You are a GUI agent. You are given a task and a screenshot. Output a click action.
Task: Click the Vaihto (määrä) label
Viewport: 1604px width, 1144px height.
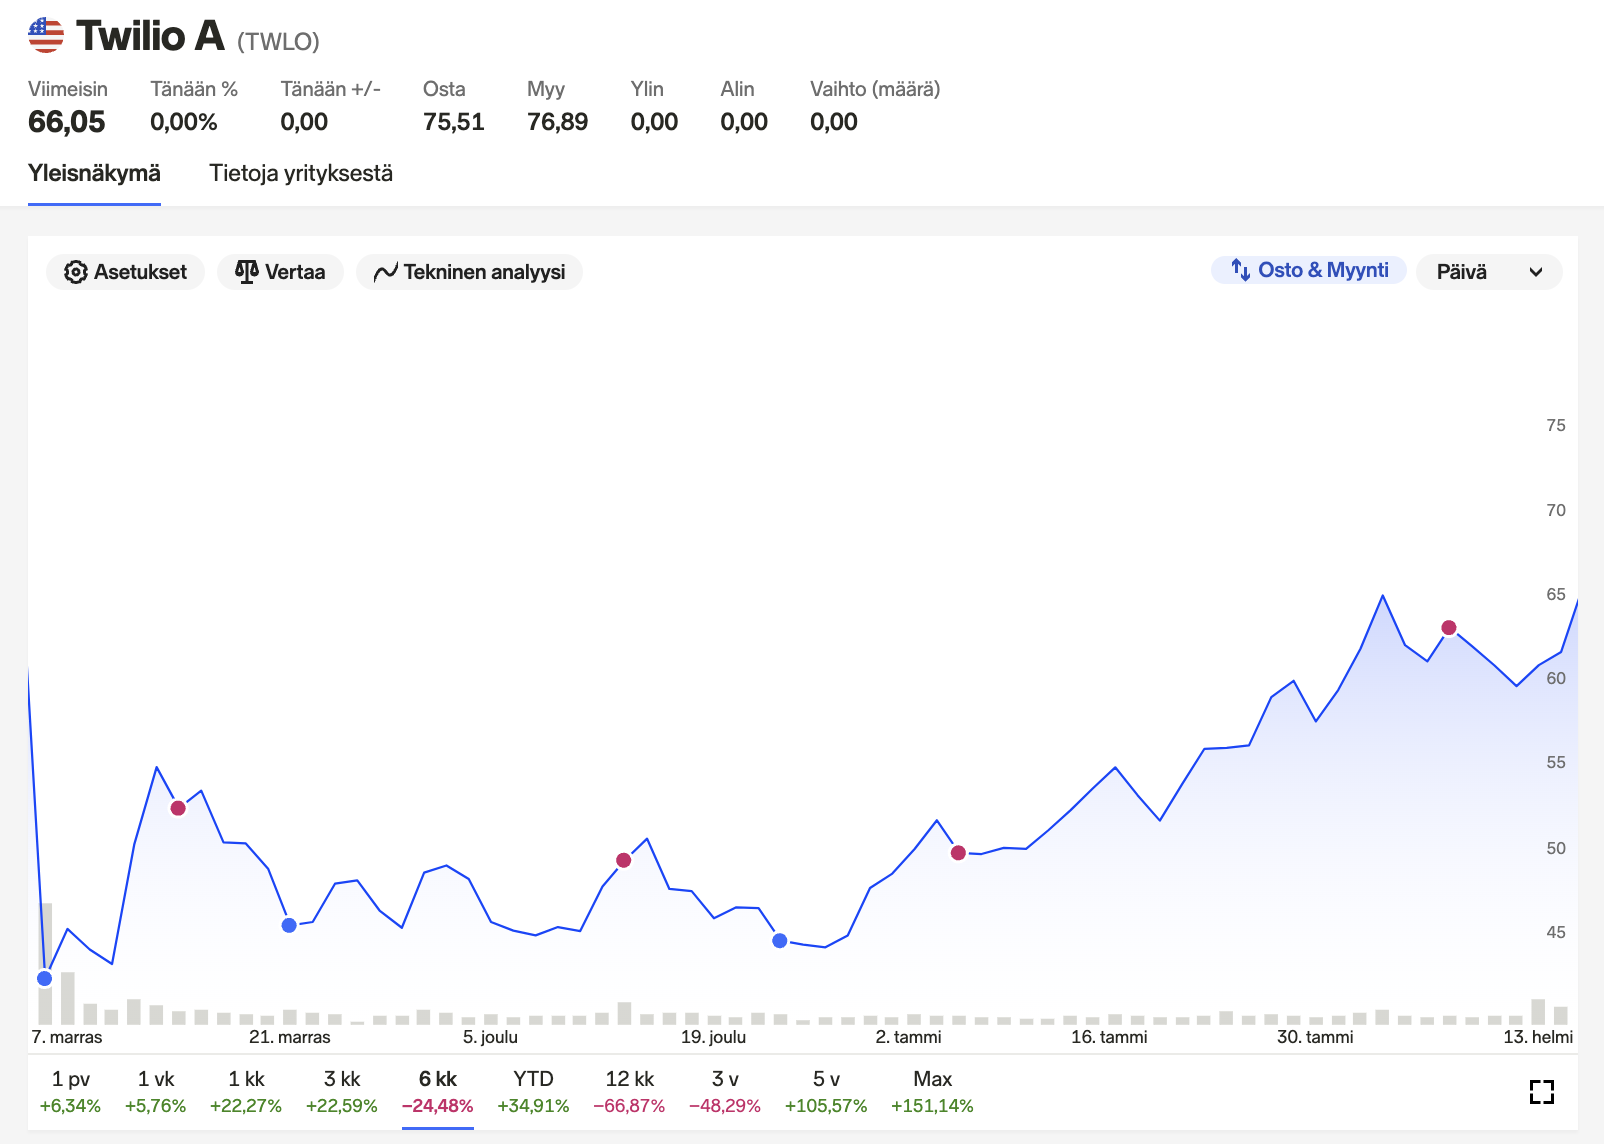(875, 89)
